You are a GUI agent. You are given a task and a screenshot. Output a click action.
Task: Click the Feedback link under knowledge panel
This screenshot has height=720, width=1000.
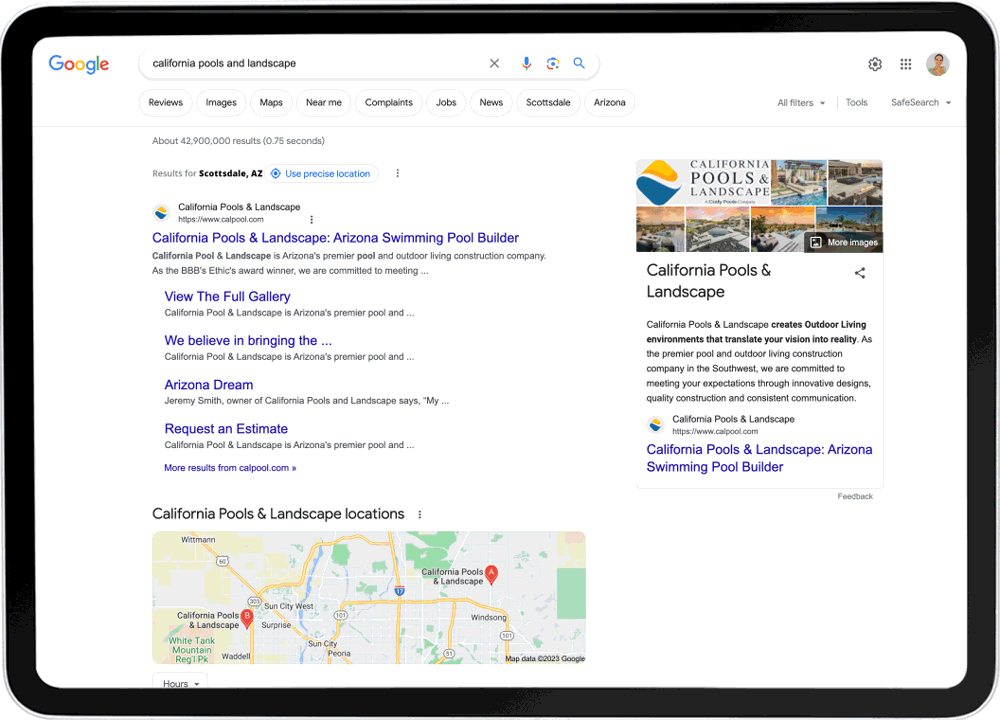click(x=855, y=496)
